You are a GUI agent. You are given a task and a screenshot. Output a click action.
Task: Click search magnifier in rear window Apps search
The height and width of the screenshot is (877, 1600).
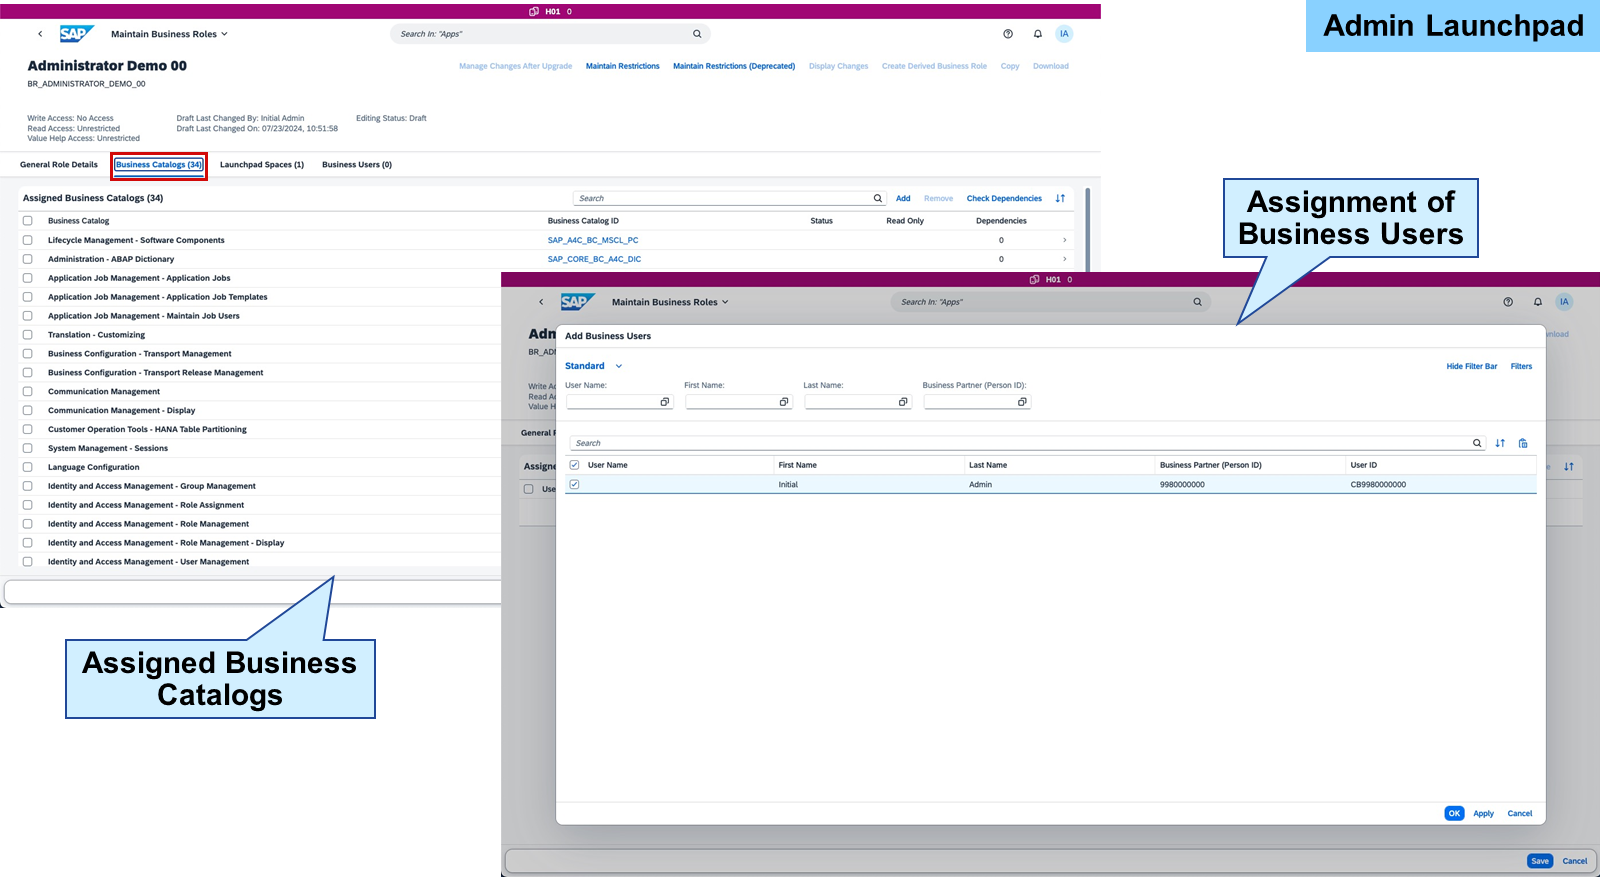(x=697, y=34)
